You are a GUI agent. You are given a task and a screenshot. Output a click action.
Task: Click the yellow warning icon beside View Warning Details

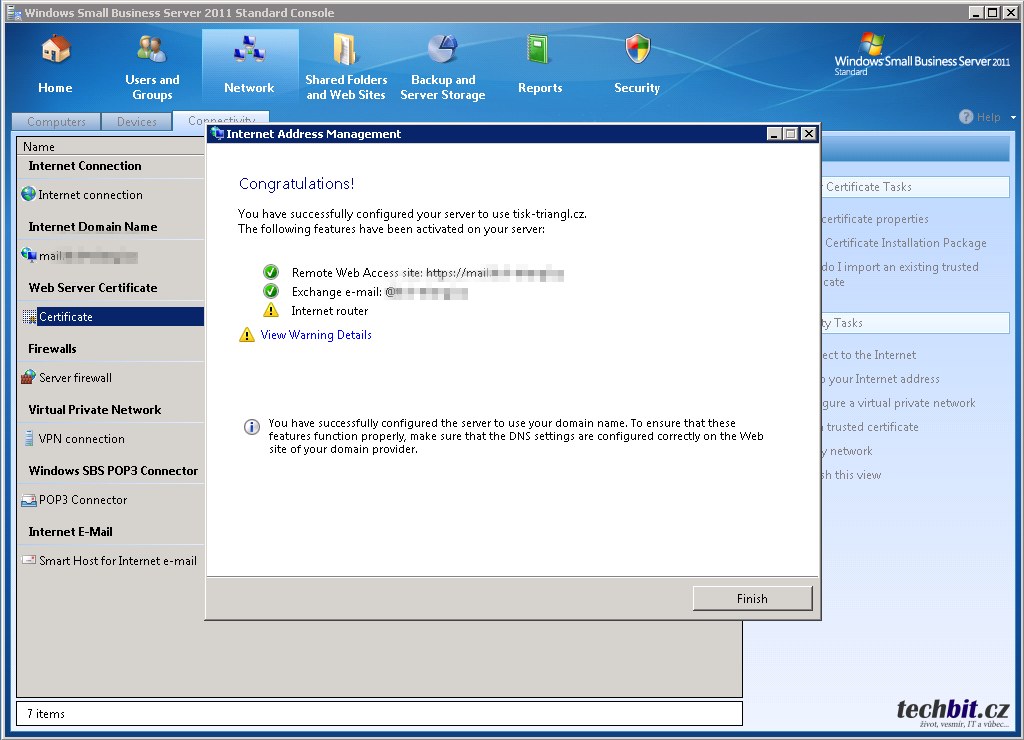pyautogui.click(x=247, y=335)
